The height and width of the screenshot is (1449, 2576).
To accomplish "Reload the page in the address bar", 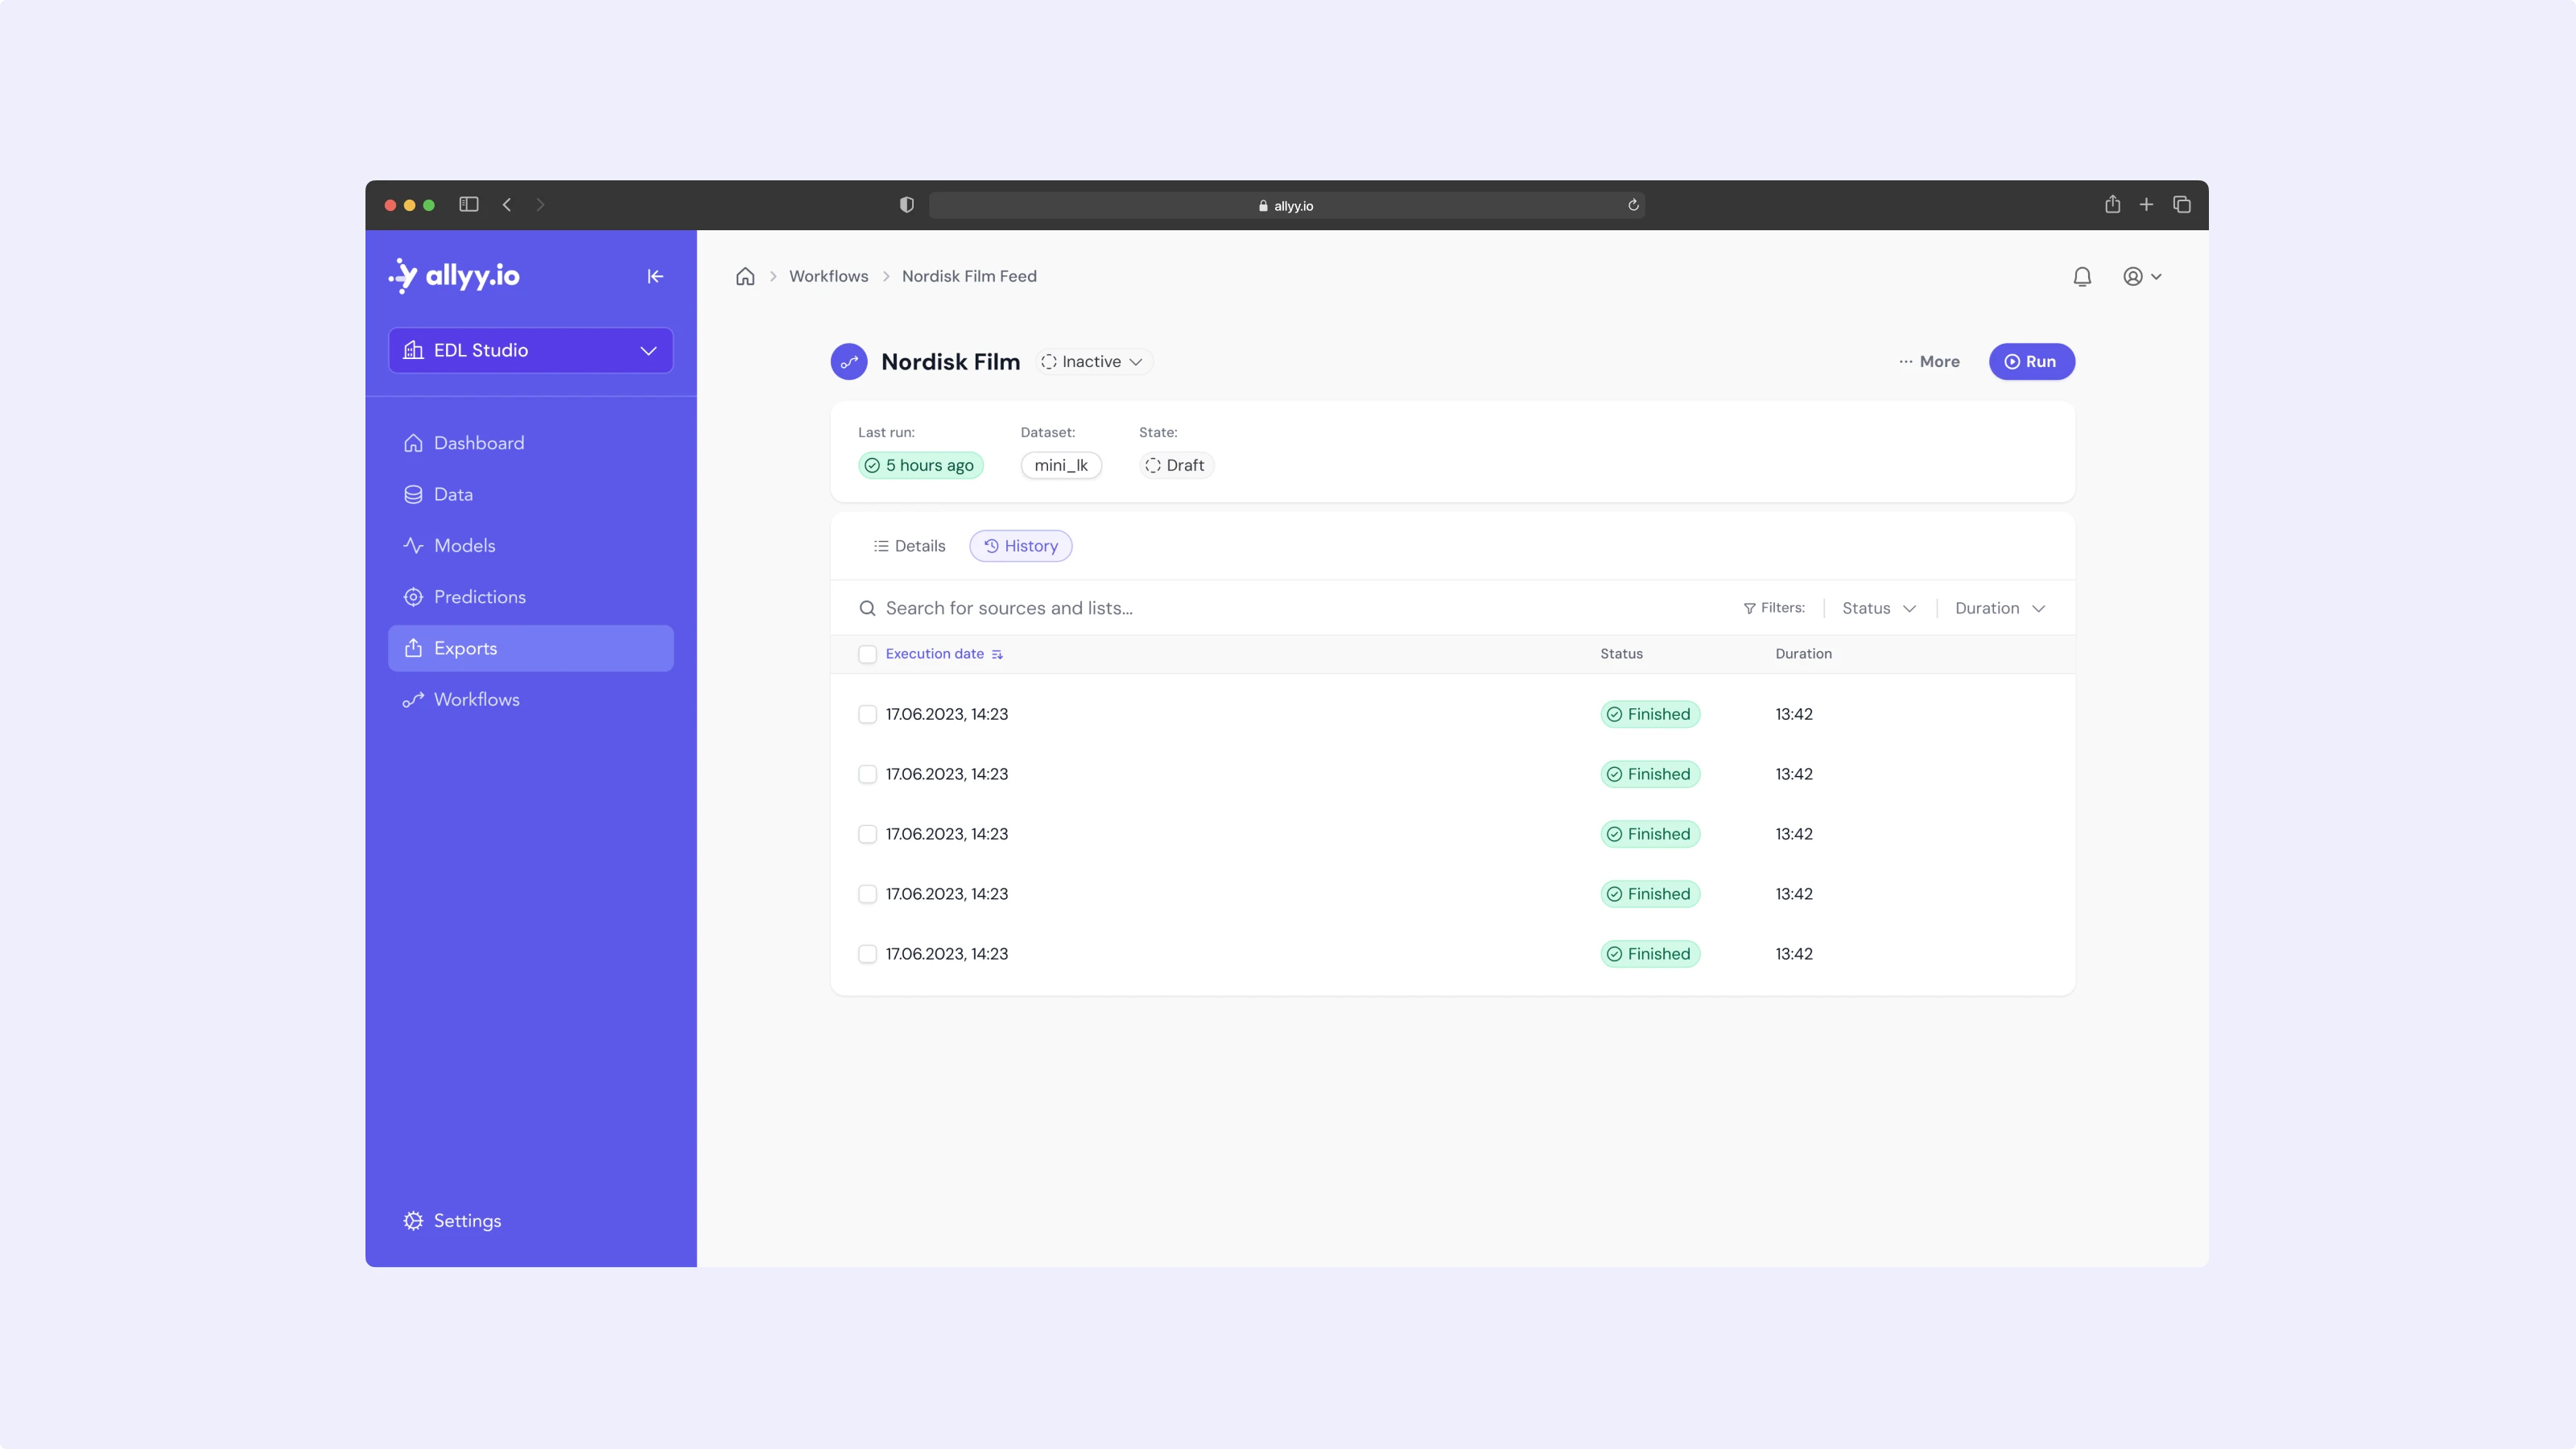I will (x=1633, y=205).
